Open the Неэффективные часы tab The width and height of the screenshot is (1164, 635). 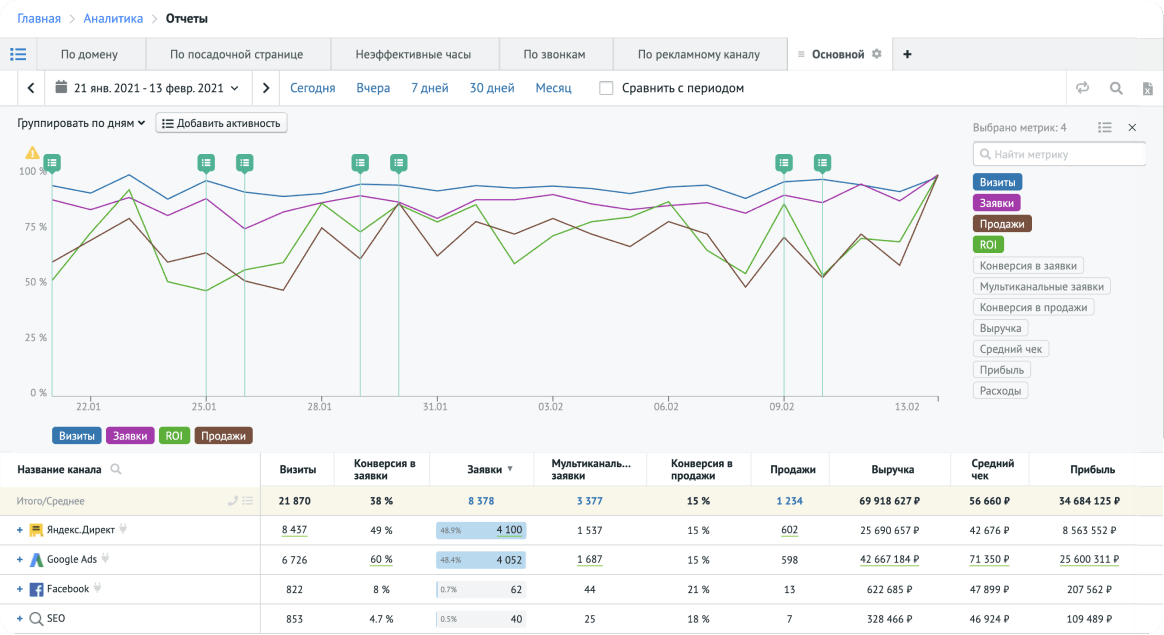(413, 54)
